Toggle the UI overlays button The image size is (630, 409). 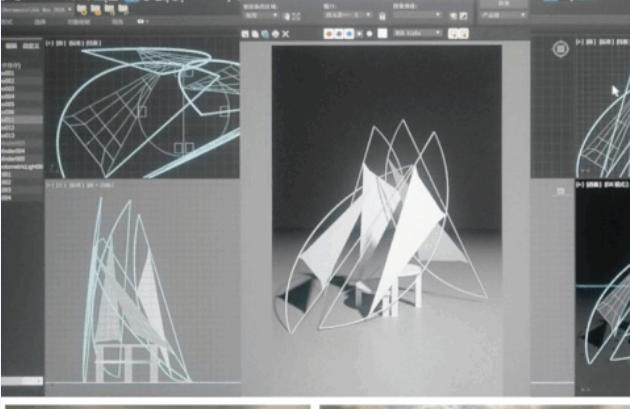(x=453, y=34)
